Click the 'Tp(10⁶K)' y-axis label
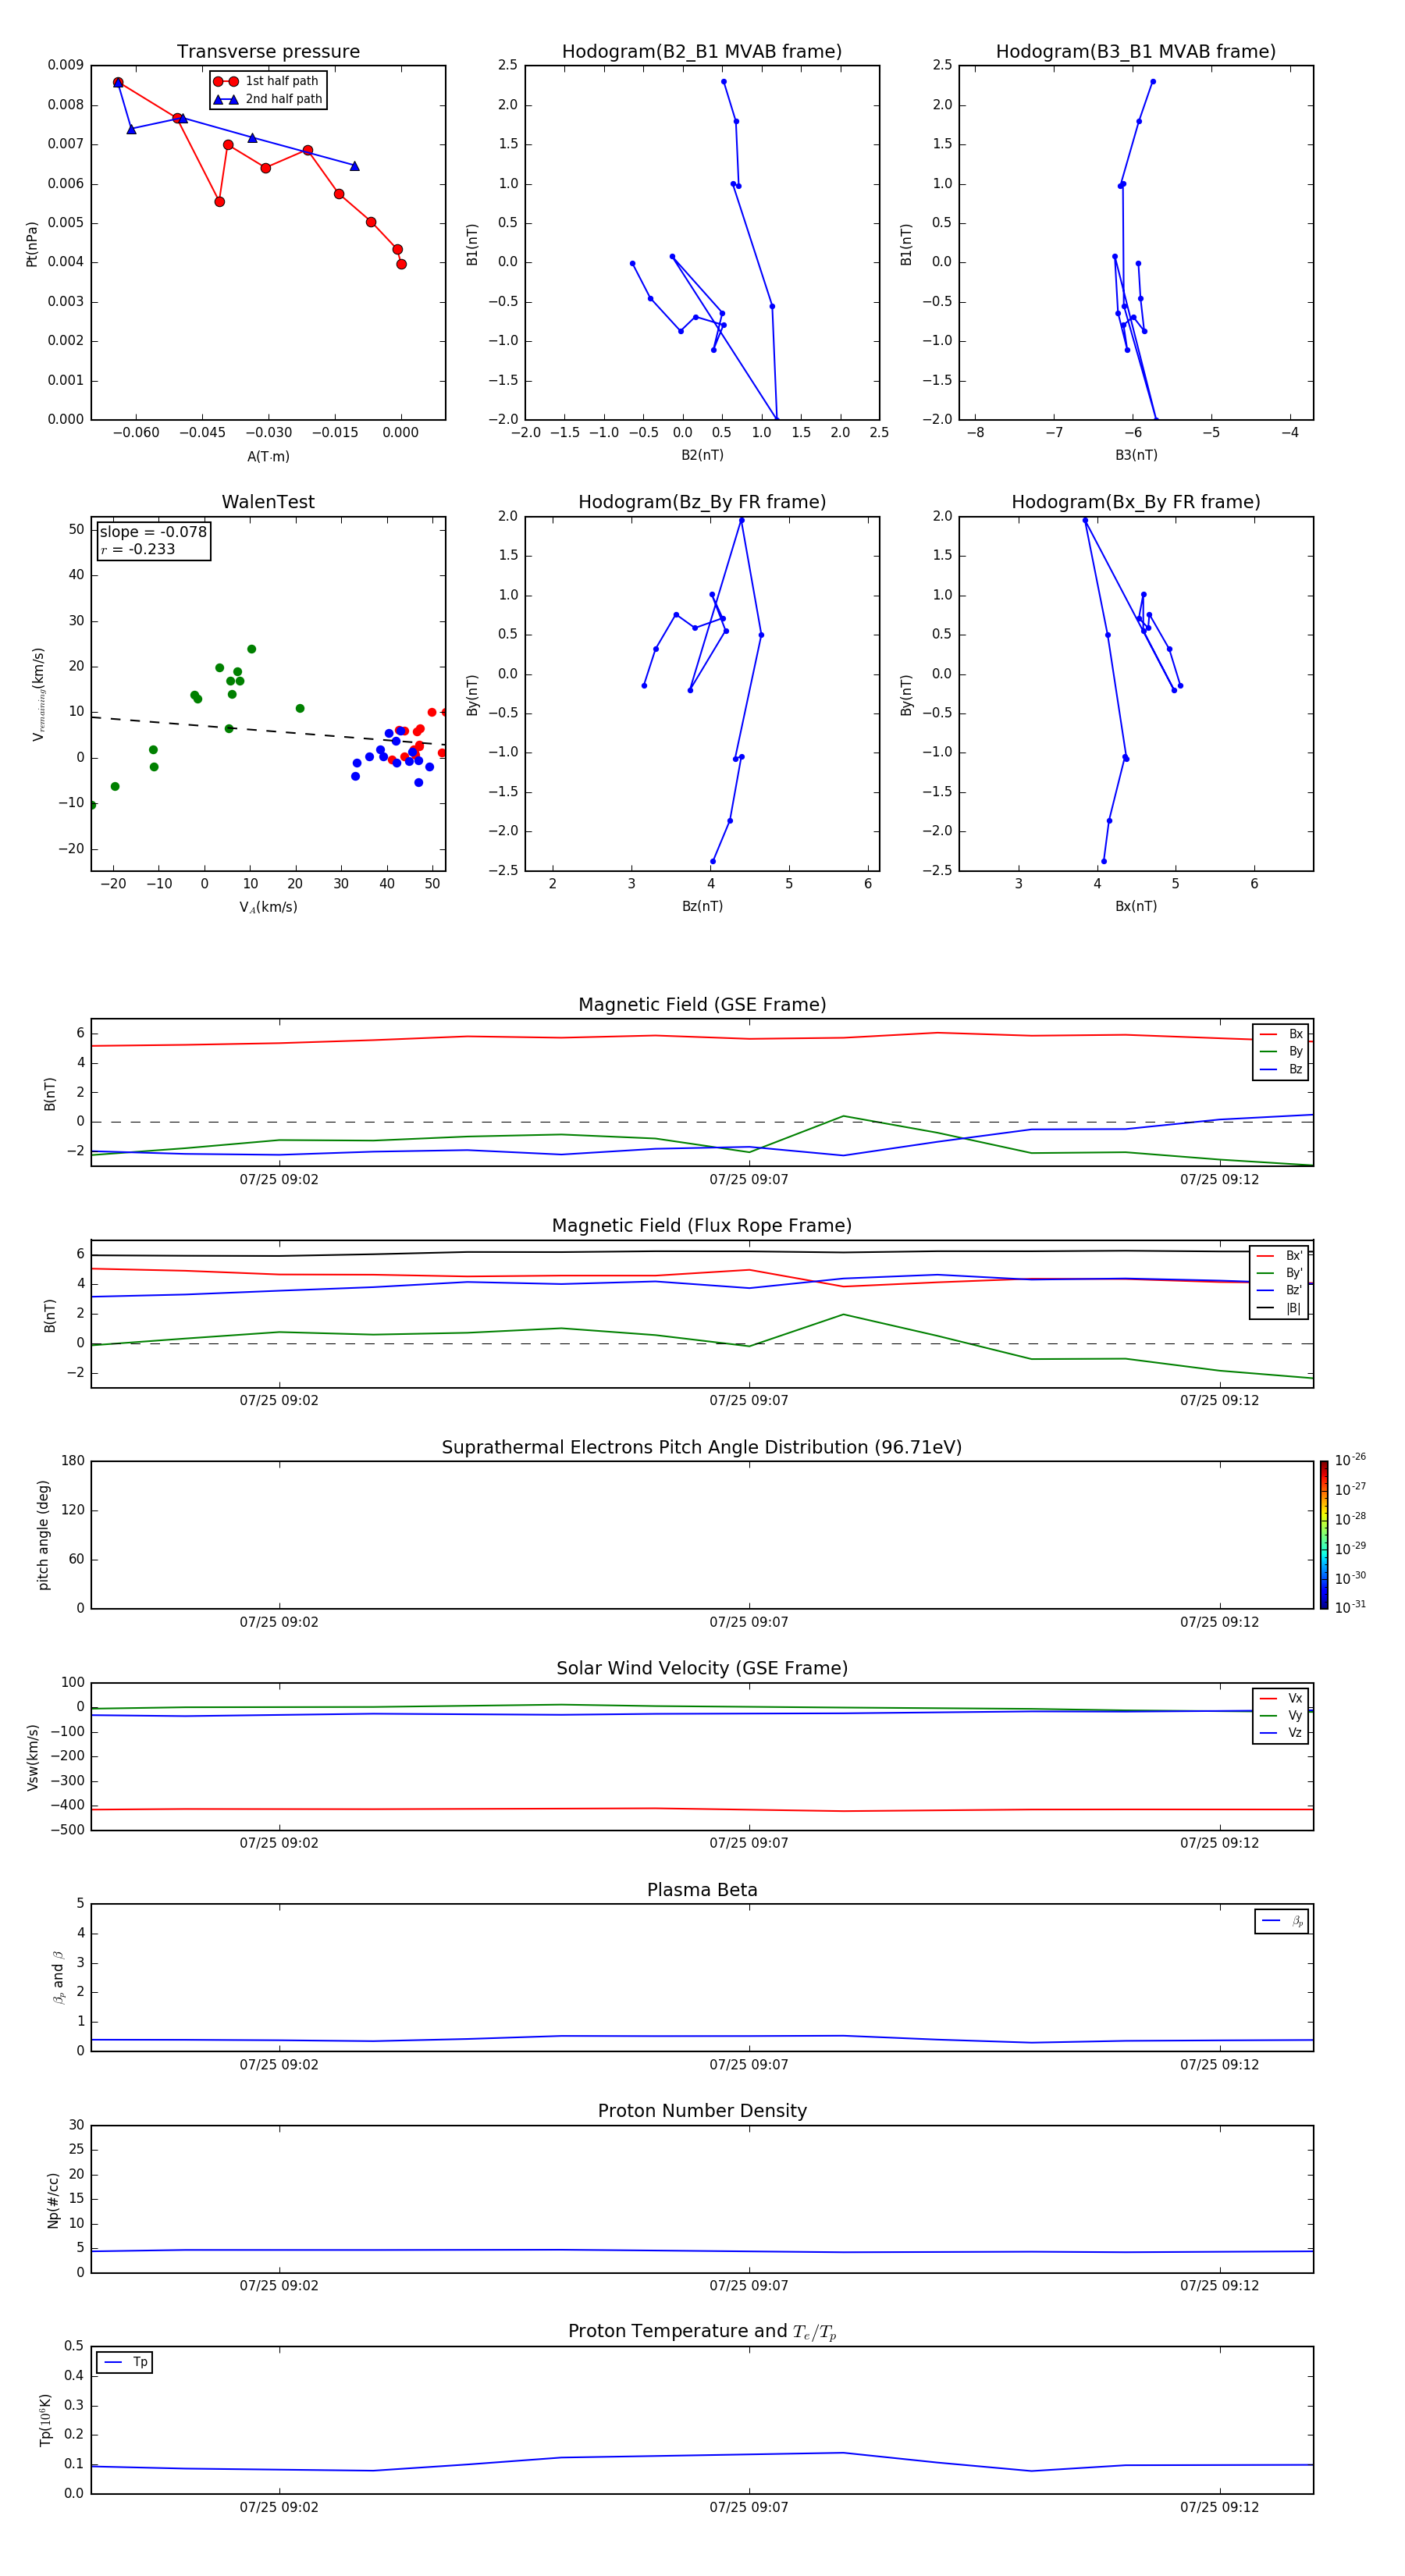The image size is (1405, 2576). (45, 2420)
